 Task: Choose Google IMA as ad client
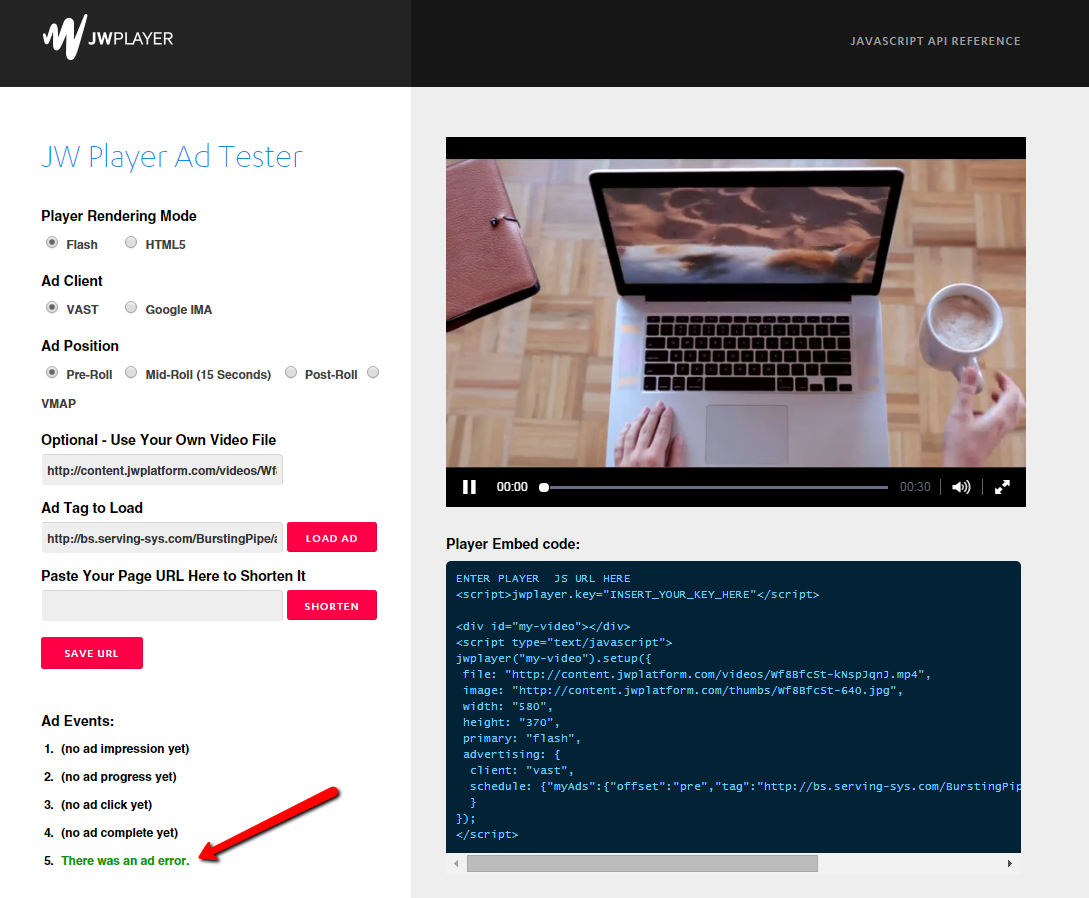tap(131, 307)
